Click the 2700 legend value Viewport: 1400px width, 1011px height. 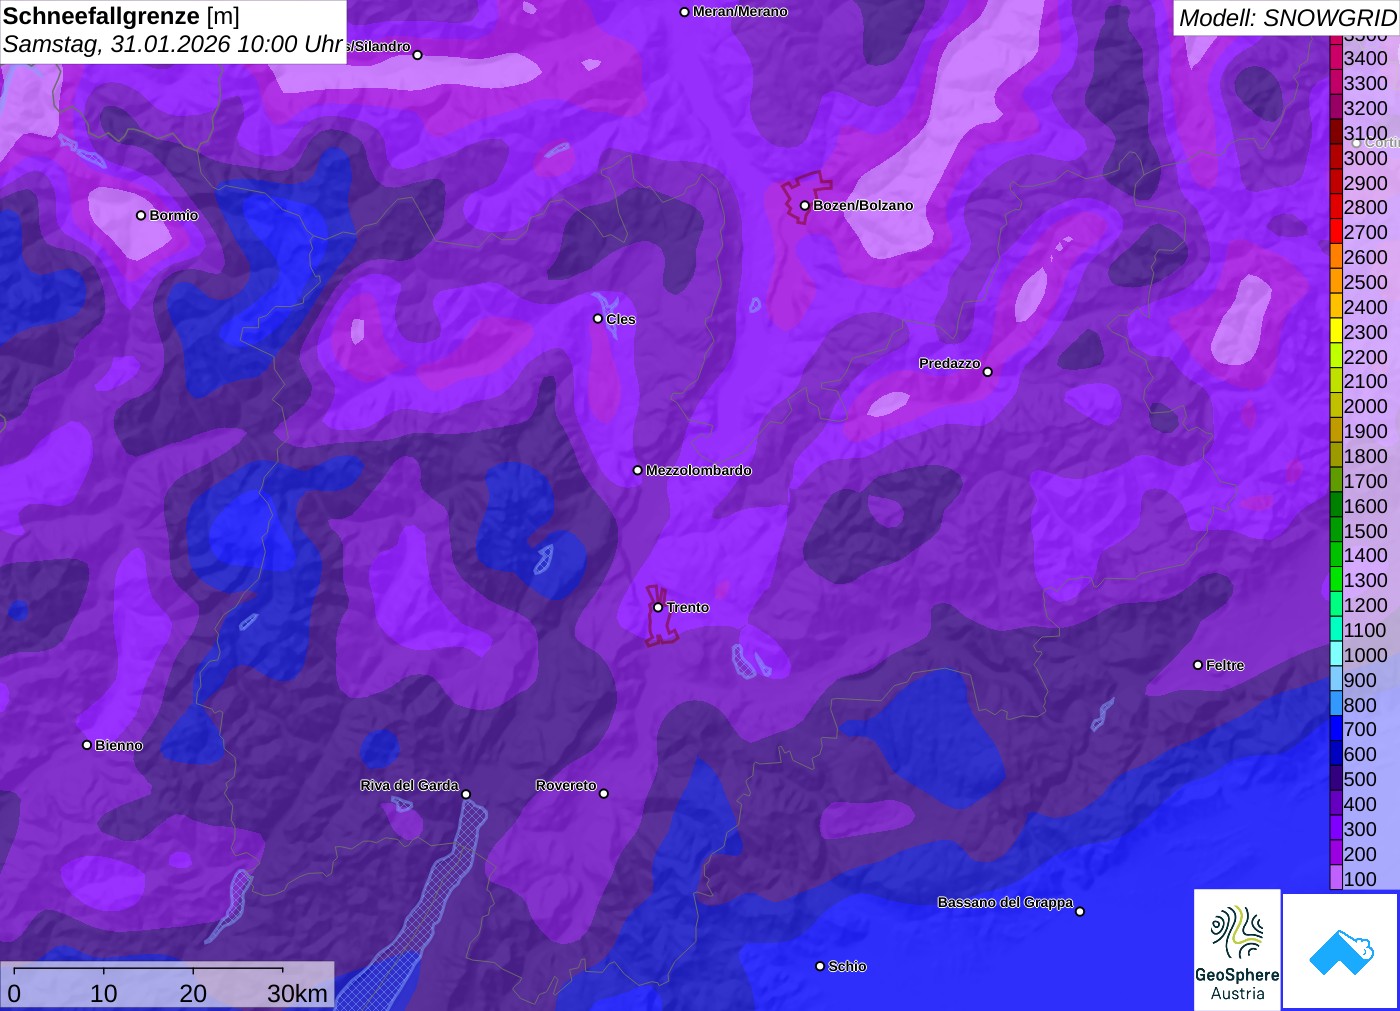1365,232
